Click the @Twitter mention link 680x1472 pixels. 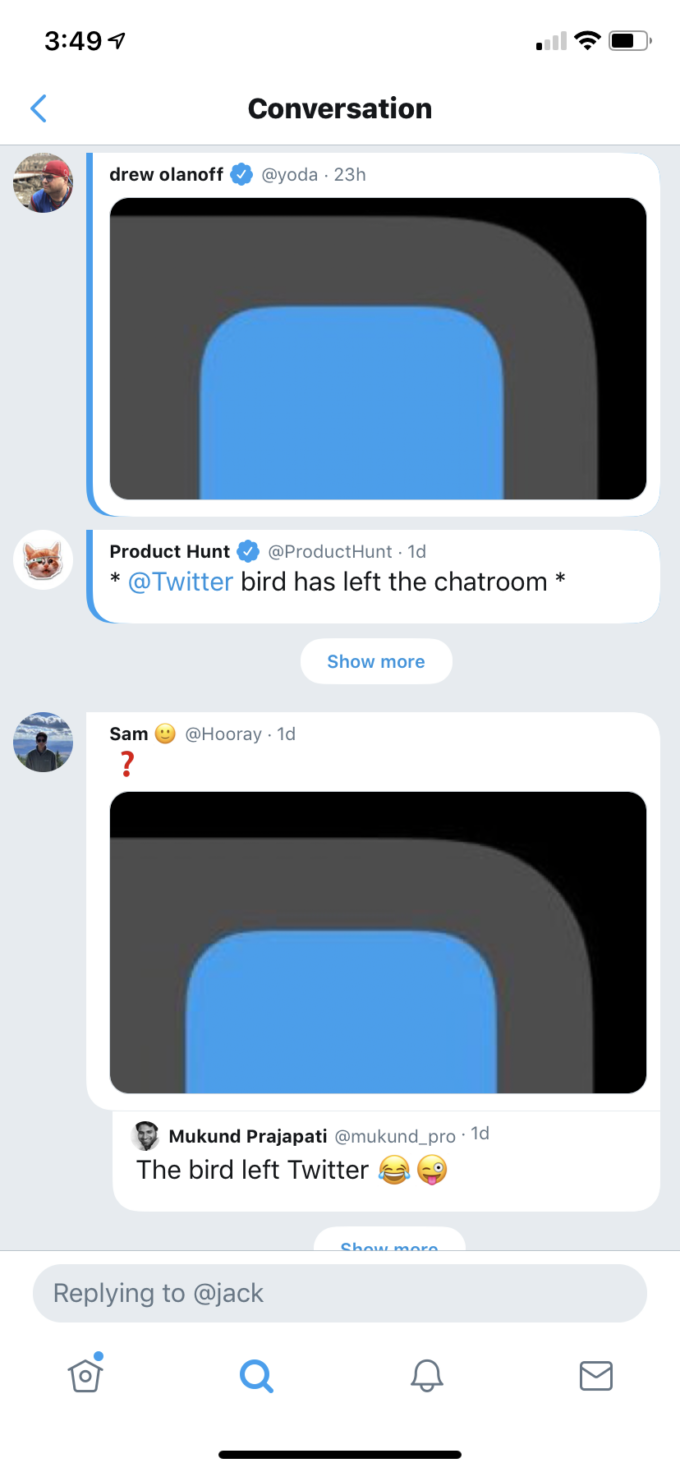coord(180,582)
